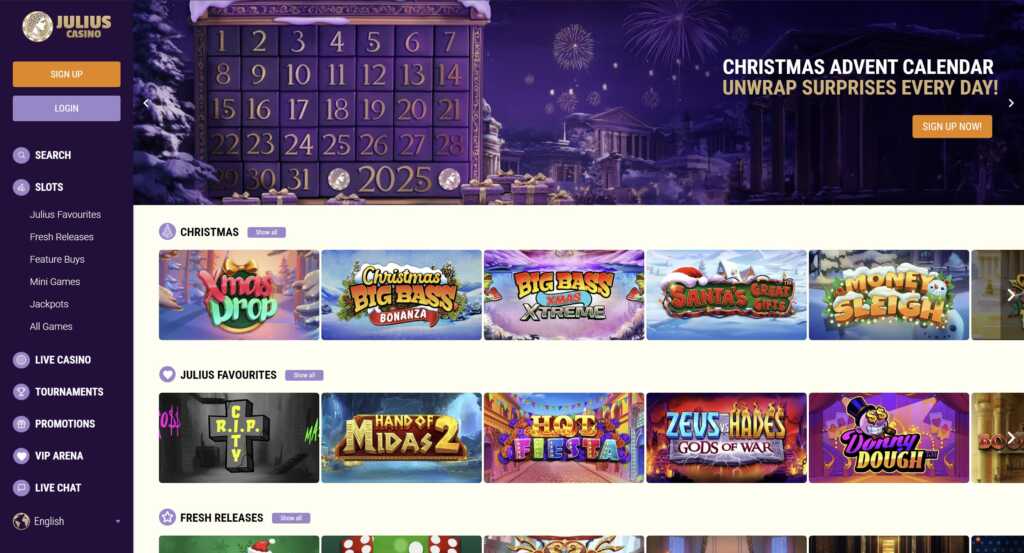
Task: Open Feature Buys submenu item
Action: click(x=57, y=259)
